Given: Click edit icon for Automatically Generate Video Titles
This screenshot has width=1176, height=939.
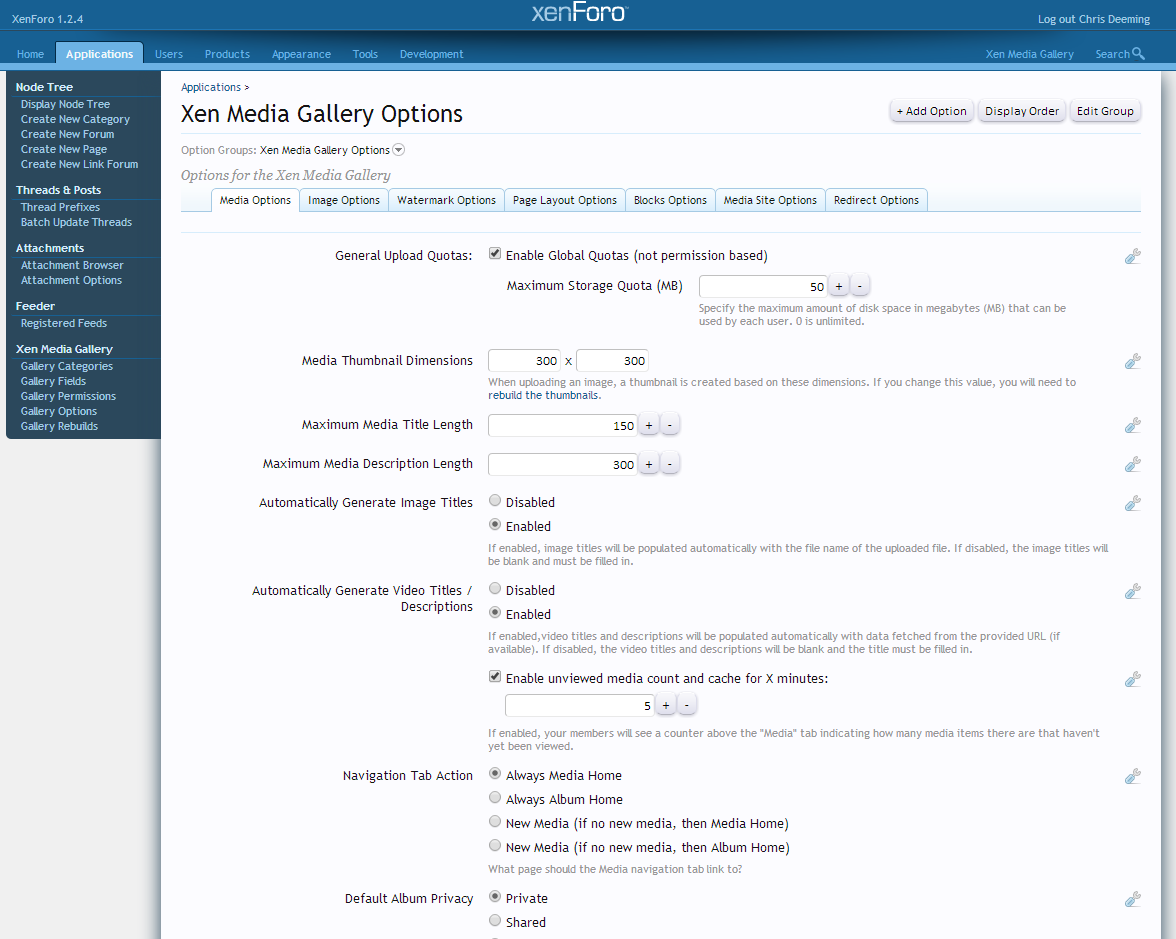Looking at the screenshot, I should pyautogui.click(x=1132, y=591).
